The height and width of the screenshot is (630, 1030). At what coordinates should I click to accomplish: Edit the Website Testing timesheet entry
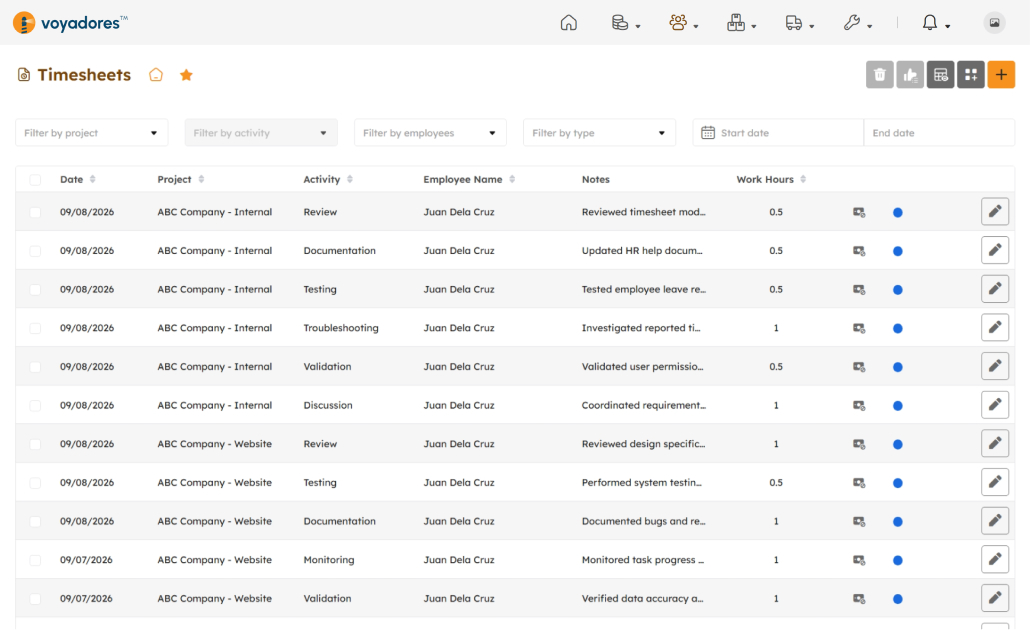995,482
